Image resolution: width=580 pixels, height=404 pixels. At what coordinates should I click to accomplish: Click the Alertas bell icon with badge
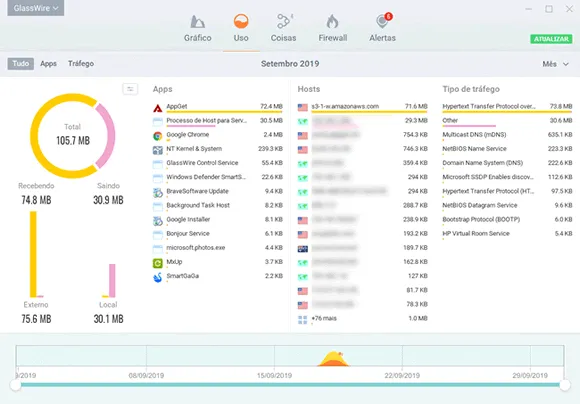(x=383, y=21)
